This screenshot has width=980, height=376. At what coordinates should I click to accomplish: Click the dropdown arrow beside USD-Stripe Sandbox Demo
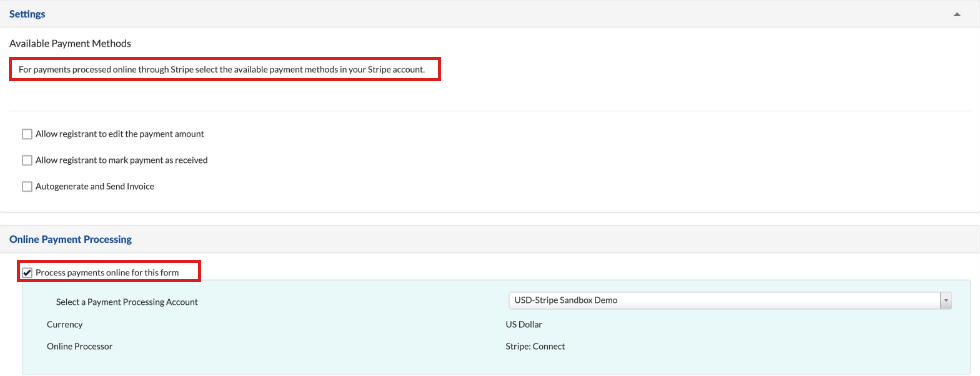pyautogui.click(x=946, y=300)
